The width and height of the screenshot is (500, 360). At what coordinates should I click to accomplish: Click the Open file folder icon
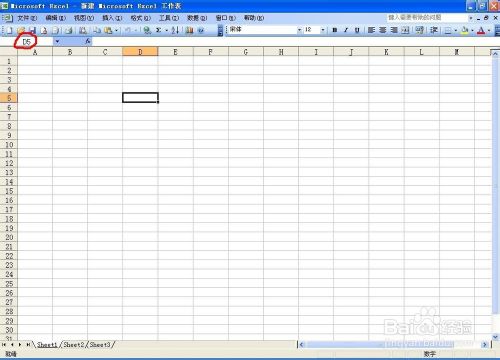pyautogui.click(x=21, y=30)
